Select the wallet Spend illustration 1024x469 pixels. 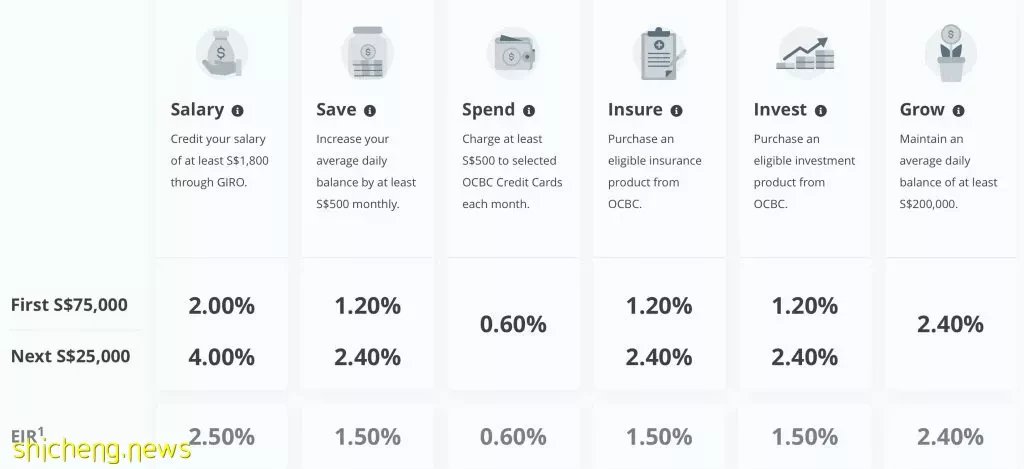(513, 53)
